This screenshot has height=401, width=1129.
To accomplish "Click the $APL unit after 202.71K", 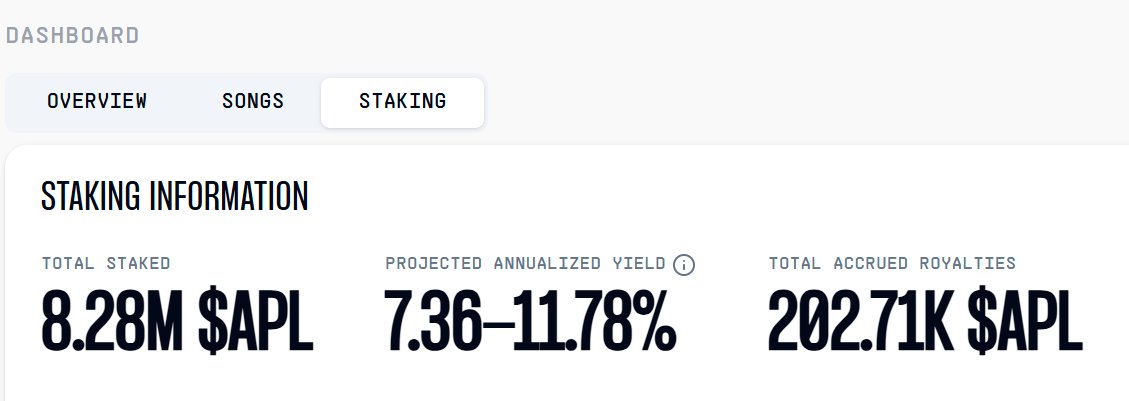I will pyautogui.click(x=1025, y=321).
